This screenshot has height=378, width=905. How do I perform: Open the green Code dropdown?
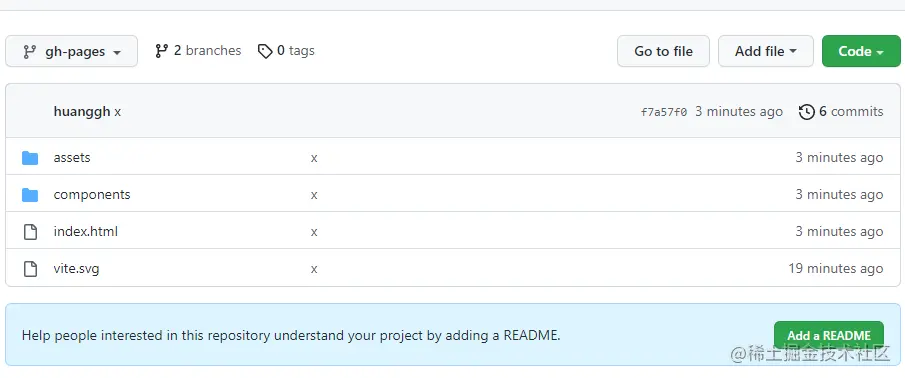[x=861, y=51]
